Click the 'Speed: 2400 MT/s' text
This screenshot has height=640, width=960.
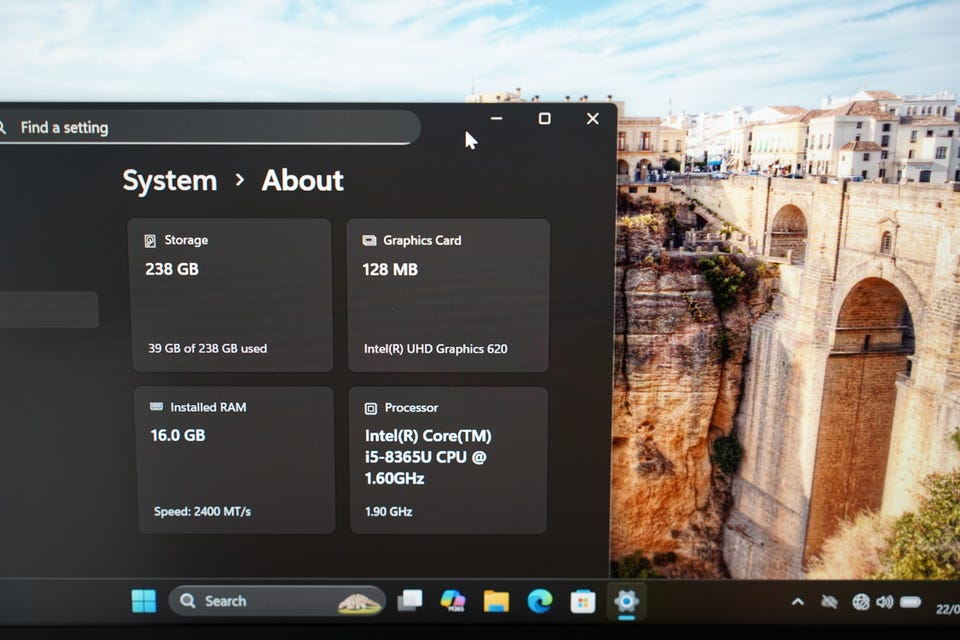click(202, 511)
